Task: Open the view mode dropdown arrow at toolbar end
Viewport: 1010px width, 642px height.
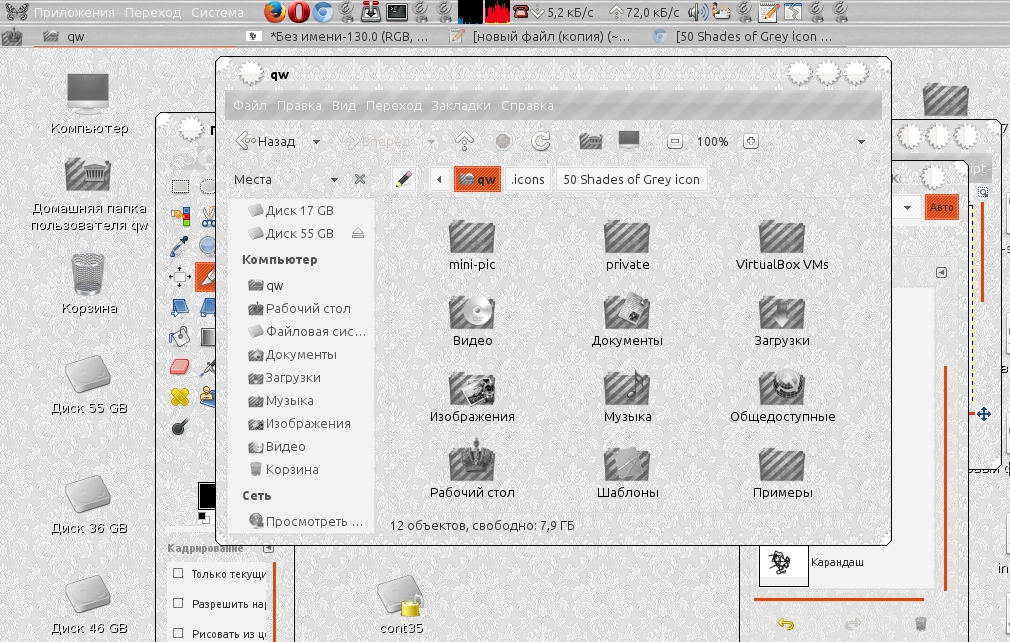Action: [x=861, y=142]
